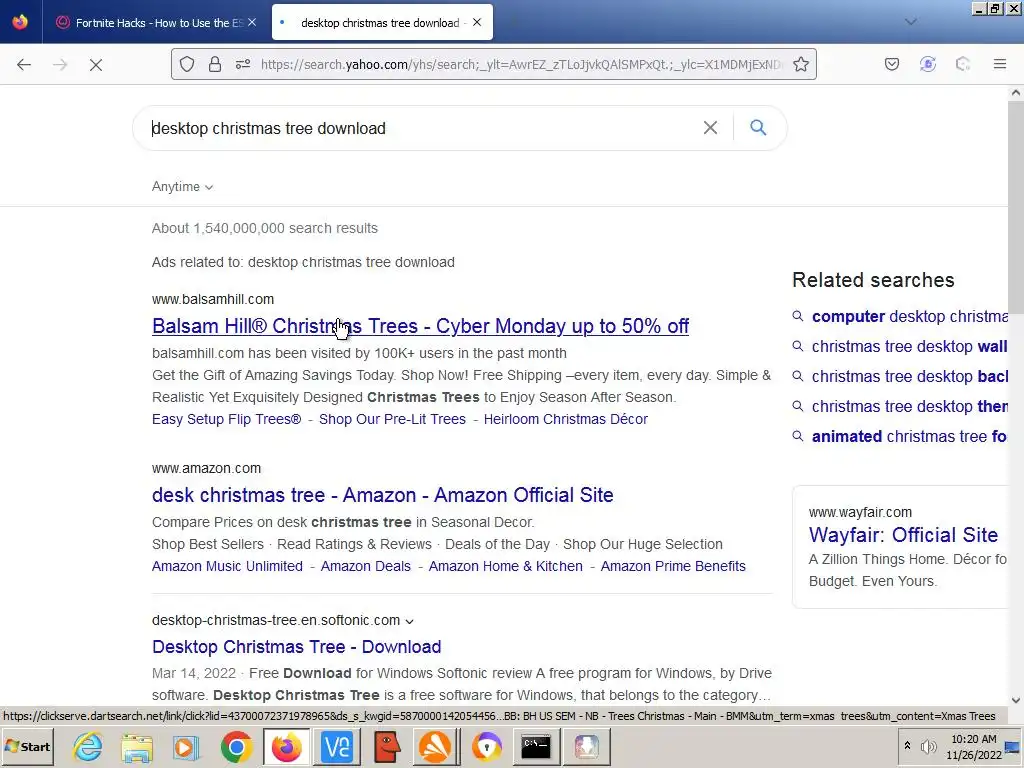Open Amazon Home & Kitchen link
Viewport: 1024px width, 768px height.
tap(505, 566)
